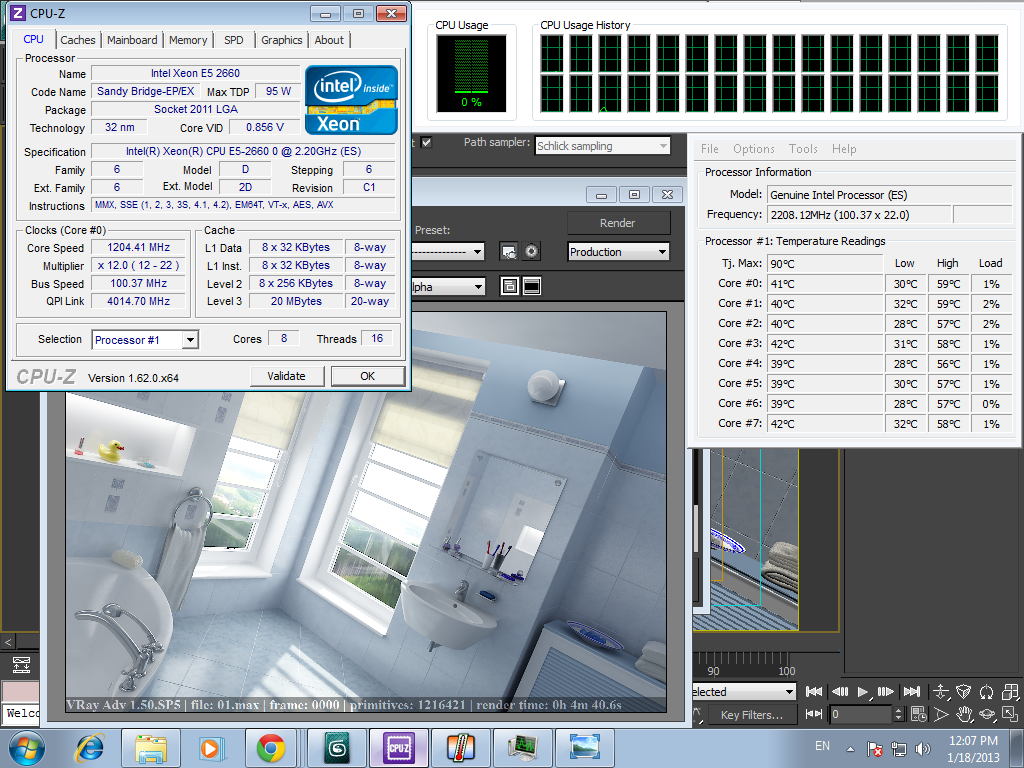This screenshot has width=1024, height=768.
Task: Click OK button in CPU-Z
Action: point(368,376)
